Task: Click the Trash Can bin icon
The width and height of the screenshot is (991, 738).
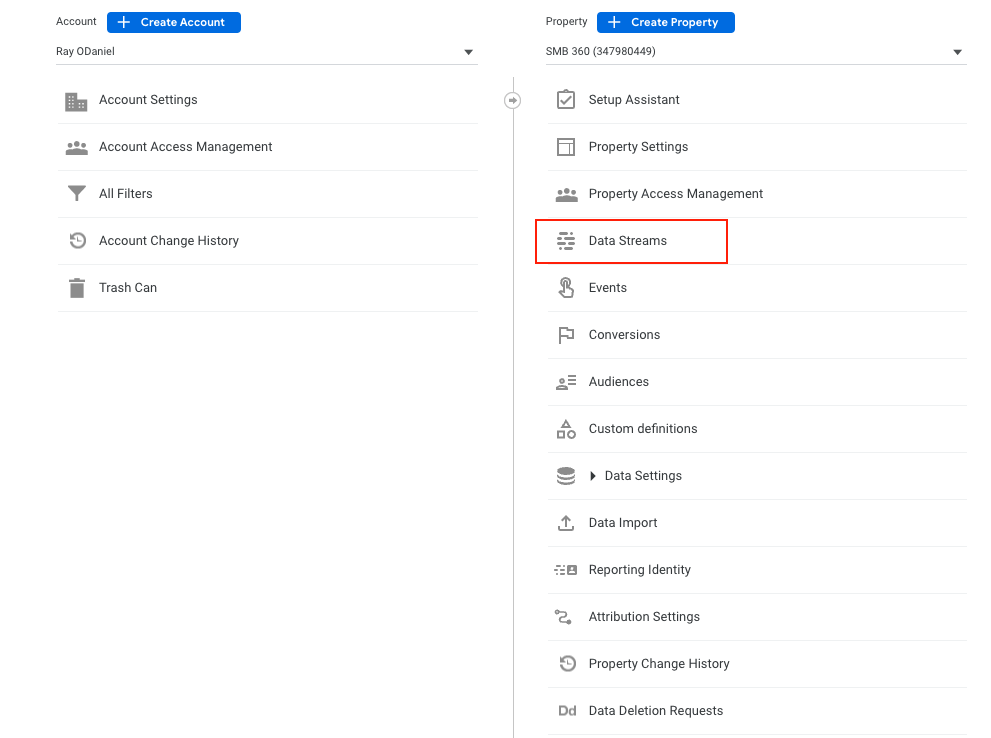Action: [x=76, y=288]
